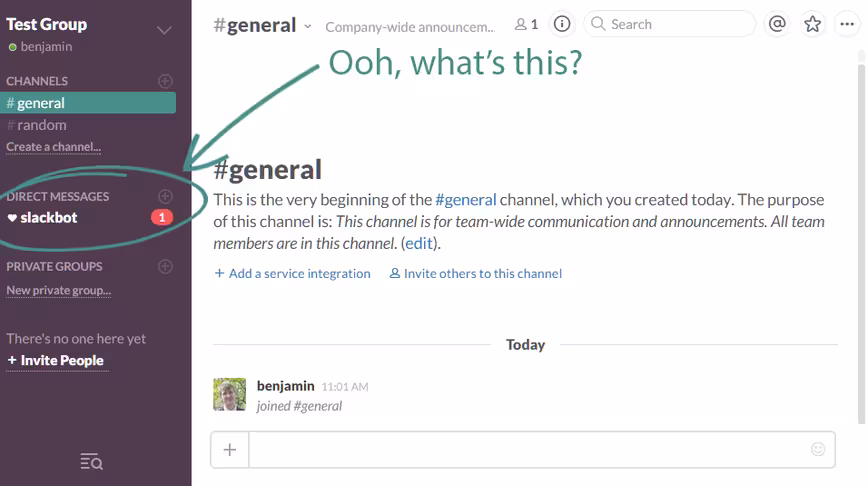The image size is (868, 486).
Task: Open the slackbot direct message
Action: [x=43, y=218]
